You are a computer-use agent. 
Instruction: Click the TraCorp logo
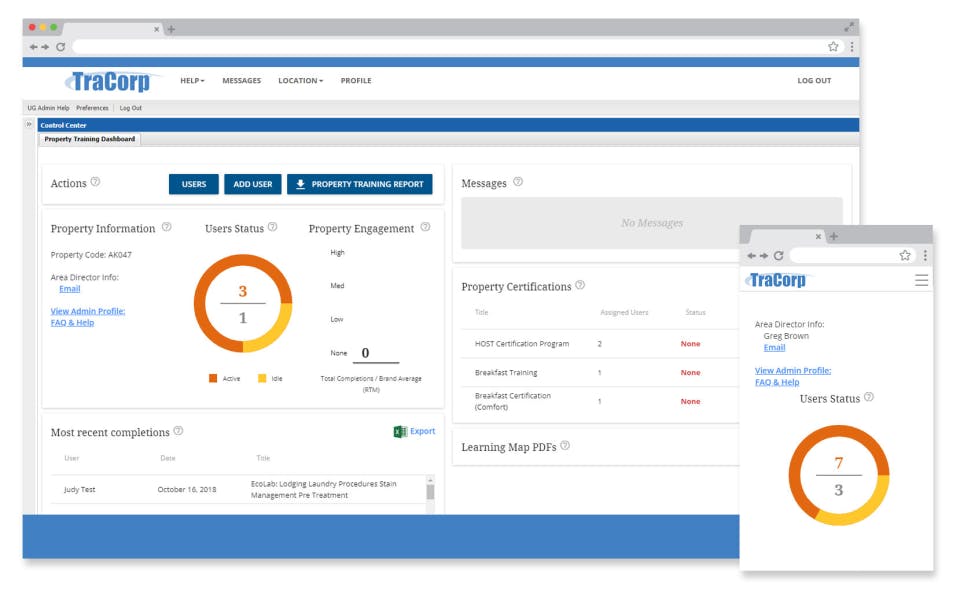(111, 81)
